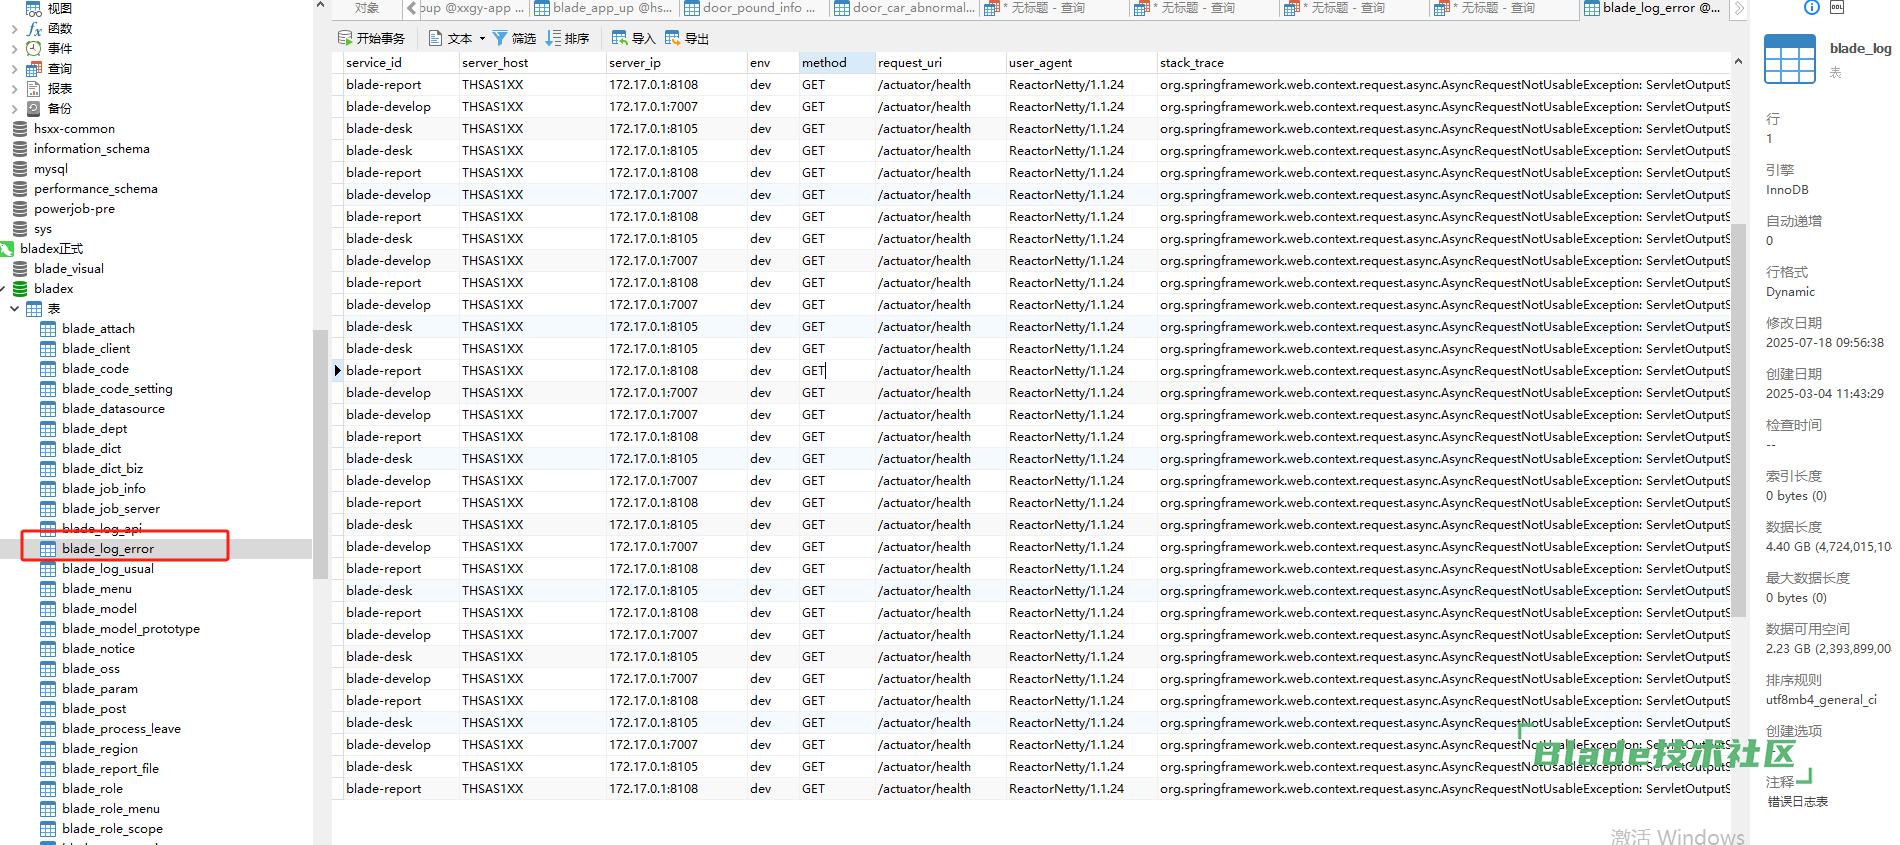Viewport: 1900px width, 845px height.
Task: Expand the 函数 functions node
Action: point(14,29)
